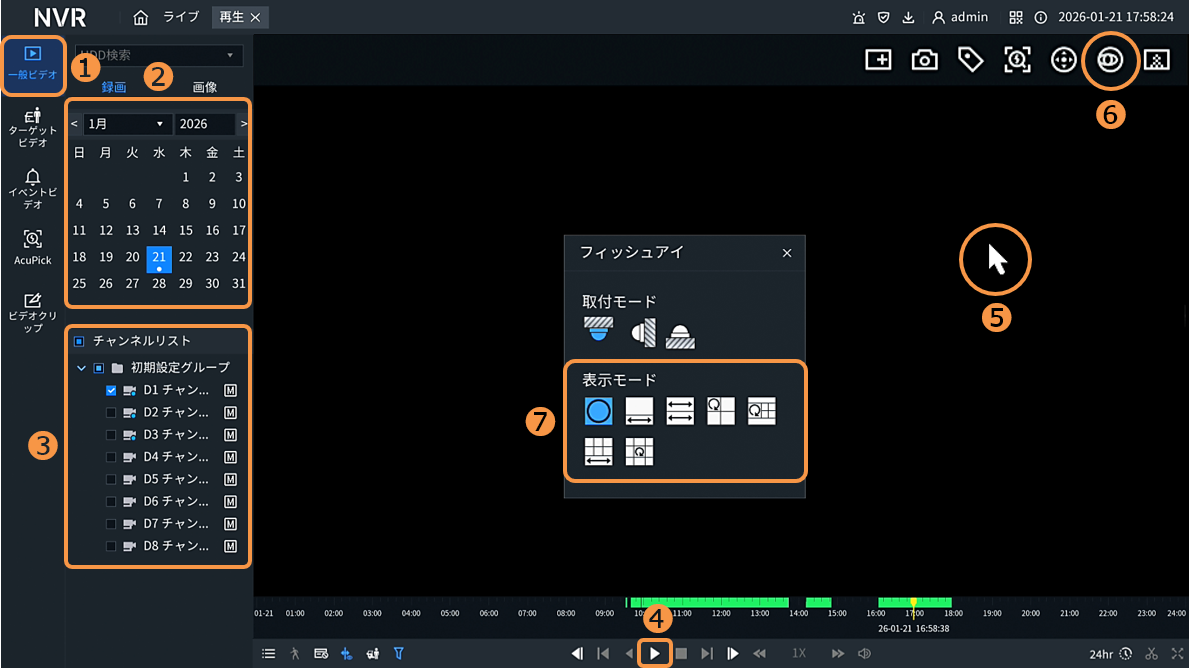Collapse the 初期設定グループ tree node
The height and width of the screenshot is (668, 1189).
coord(81,367)
